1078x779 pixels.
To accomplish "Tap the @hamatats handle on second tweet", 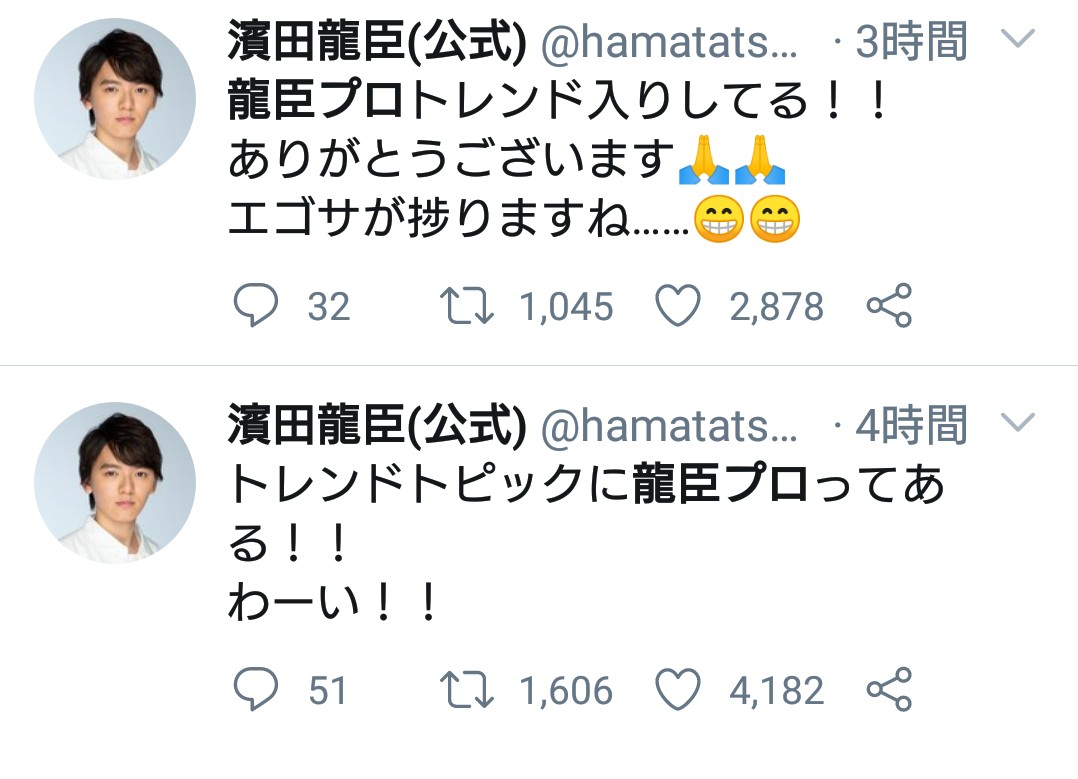I will (668, 427).
